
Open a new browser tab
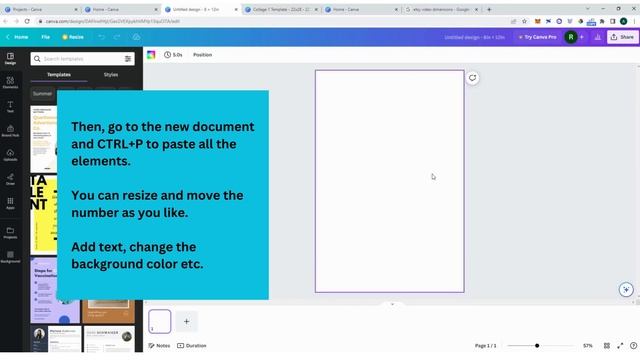[489, 9]
